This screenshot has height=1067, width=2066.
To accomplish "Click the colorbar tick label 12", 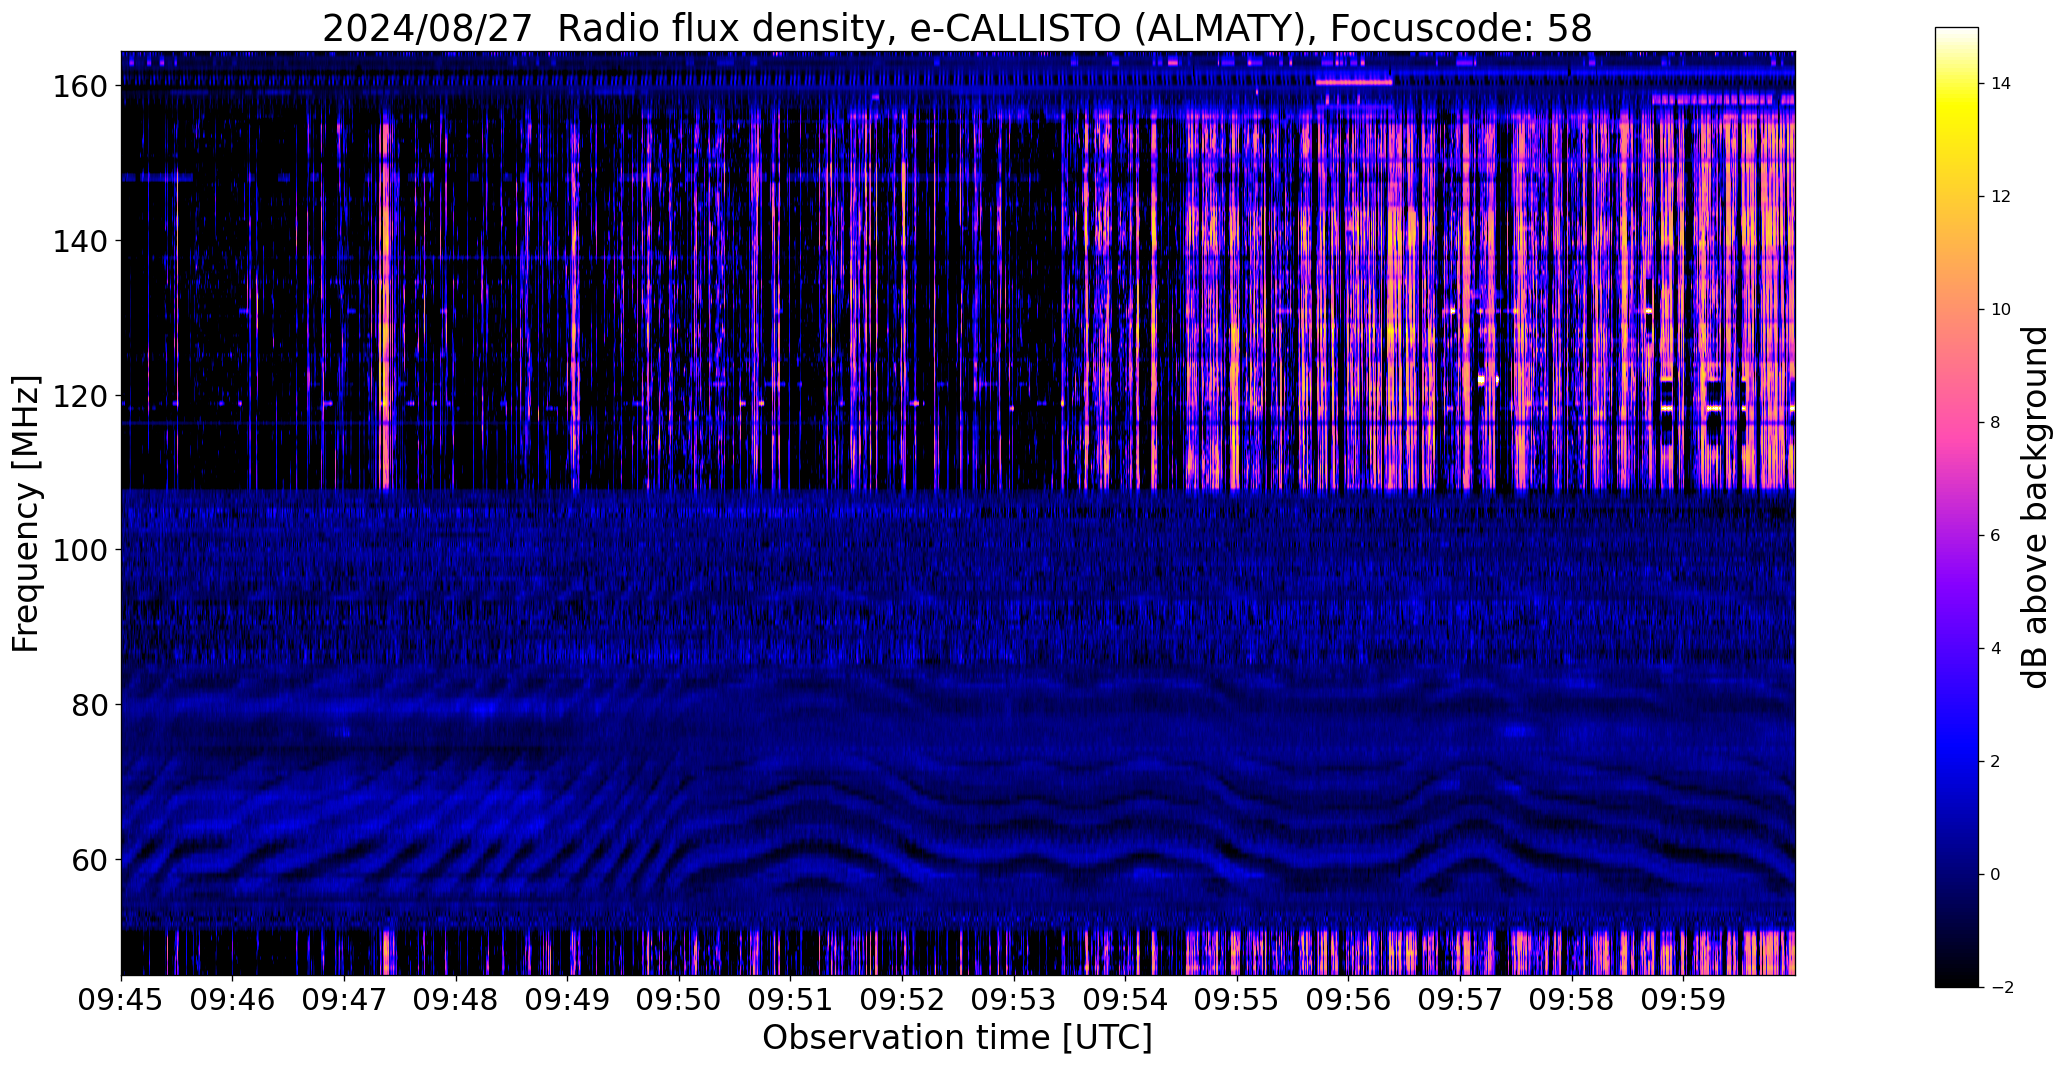I will (2001, 197).
